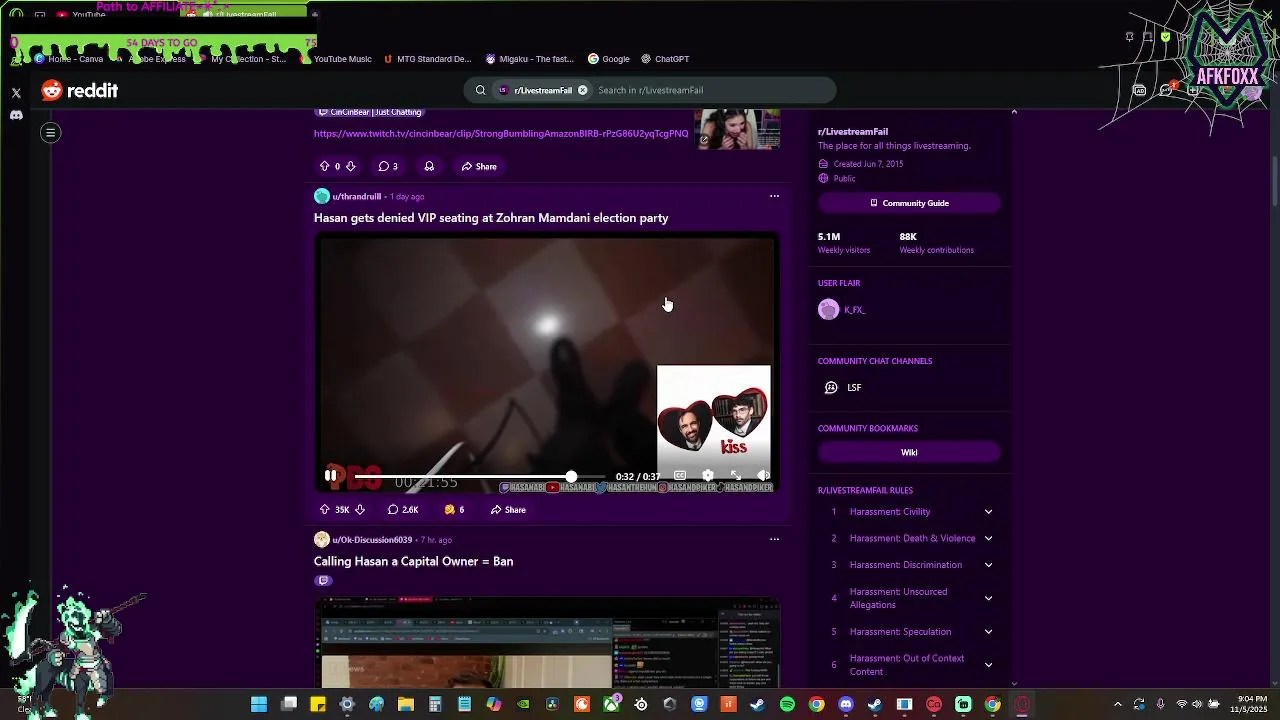Open the Reddit chat icon in header
This screenshot has height=720, width=1280.
point(1166,90)
